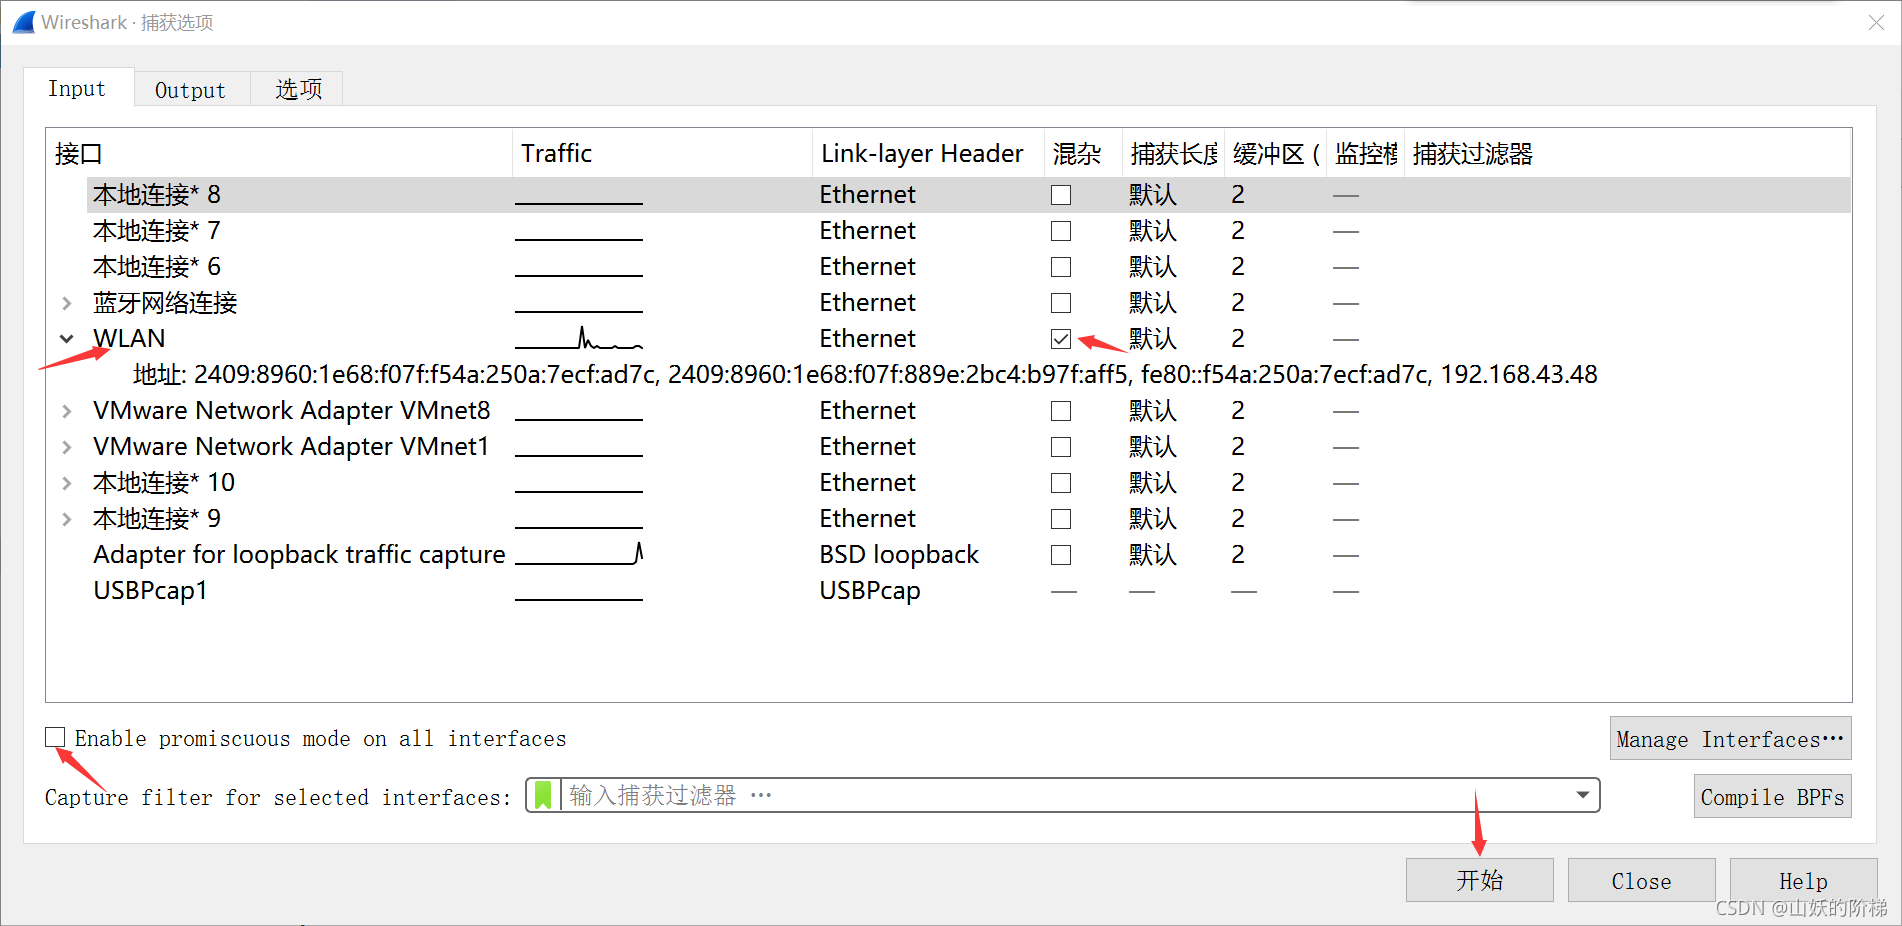Click WLAN's buffer value 2

1238,339
